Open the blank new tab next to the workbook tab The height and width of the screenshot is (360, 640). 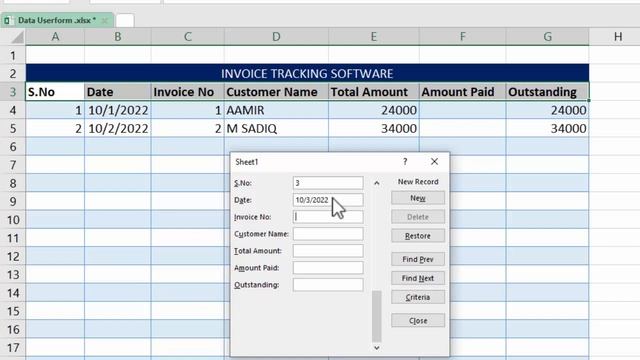[125, 20]
